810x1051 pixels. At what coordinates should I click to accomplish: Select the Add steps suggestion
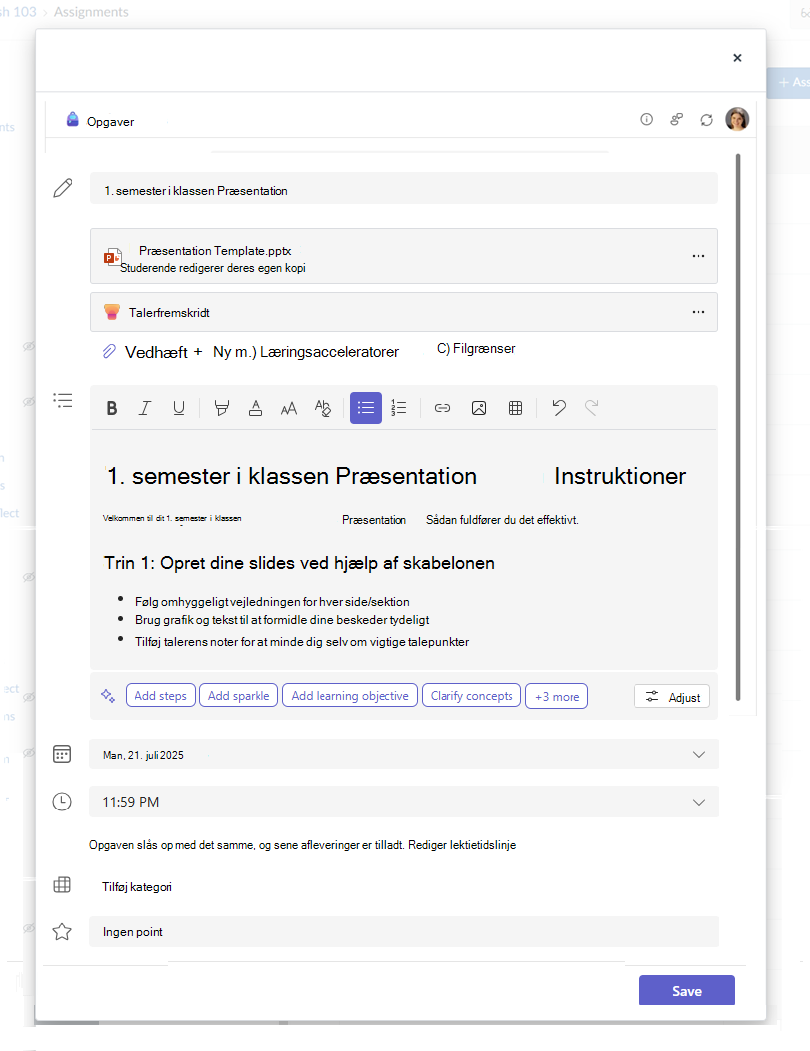pos(160,696)
